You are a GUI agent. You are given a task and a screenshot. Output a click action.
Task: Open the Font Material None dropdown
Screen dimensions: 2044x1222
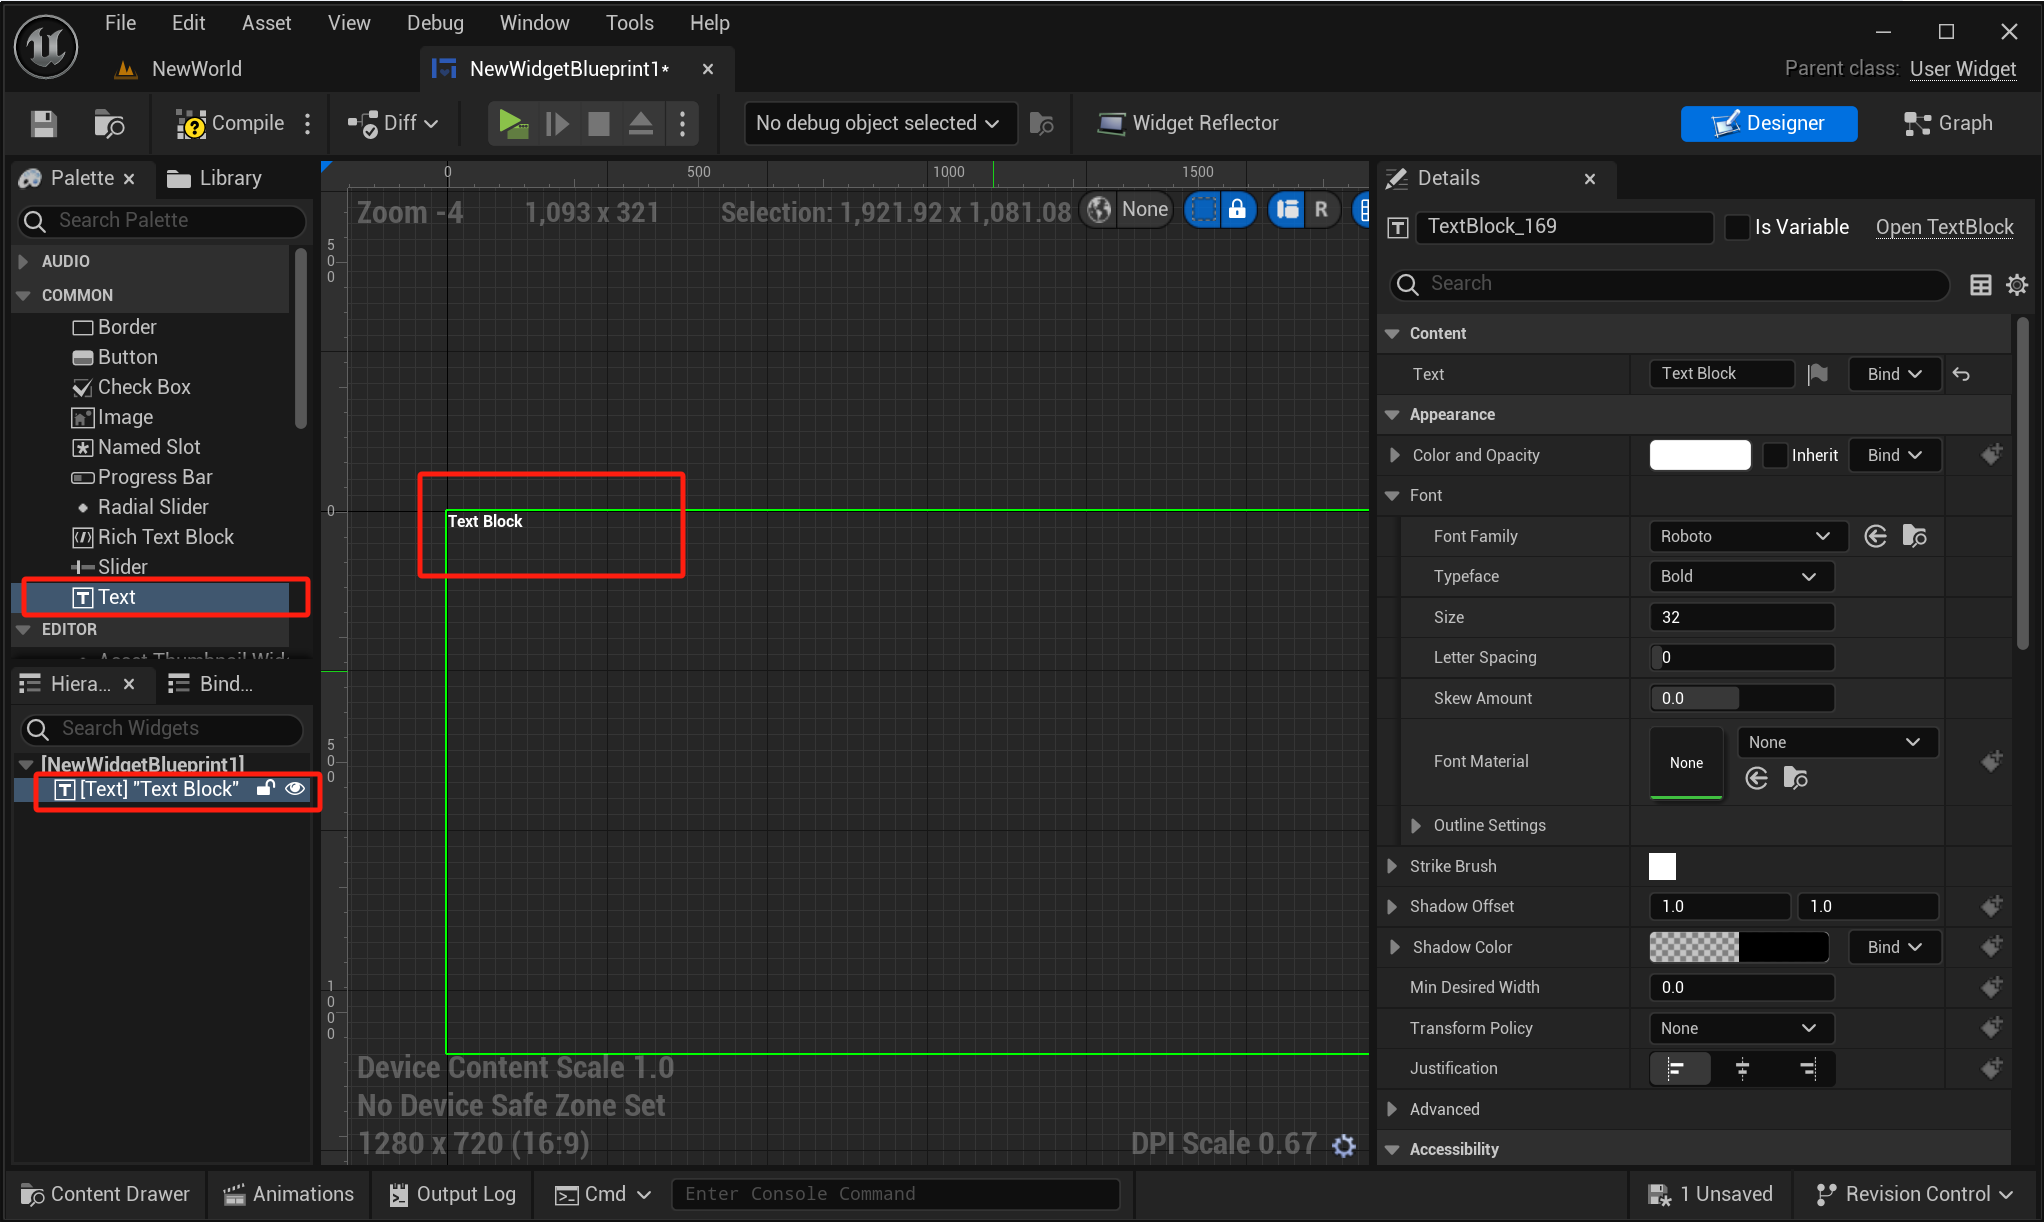click(x=1837, y=742)
